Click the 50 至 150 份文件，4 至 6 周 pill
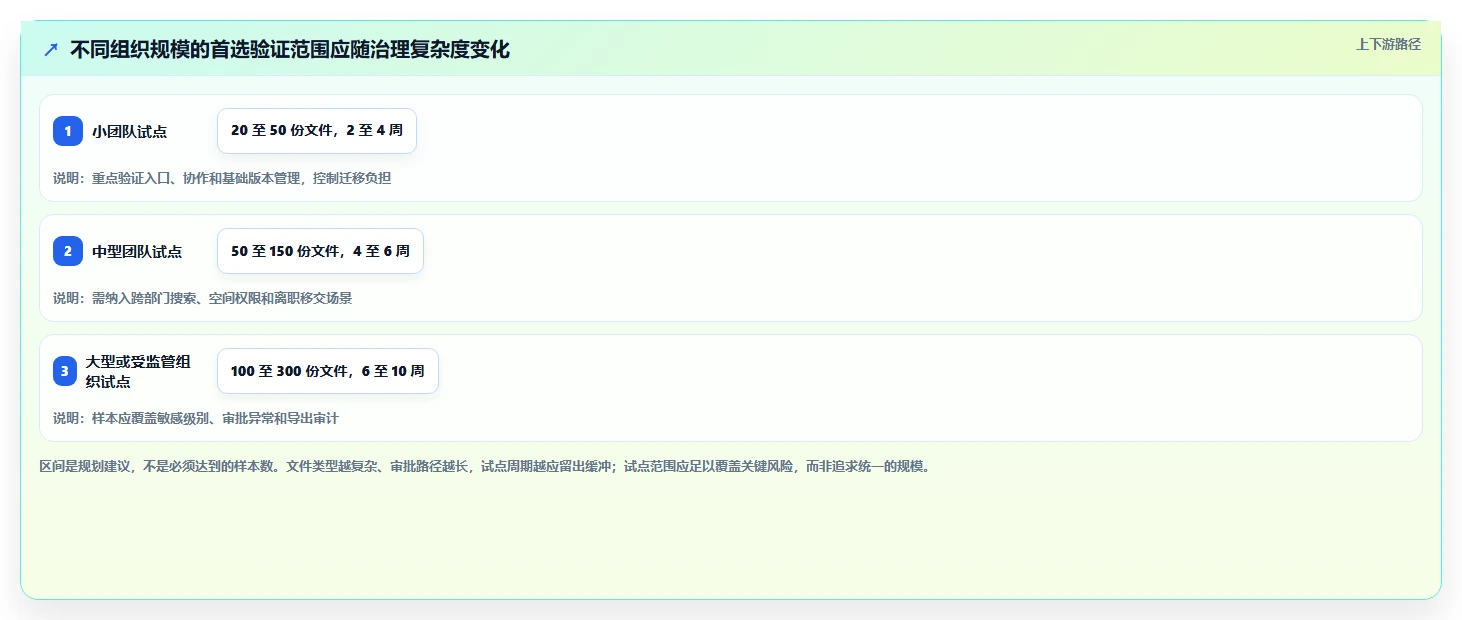This screenshot has width=1462, height=620. coord(320,251)
